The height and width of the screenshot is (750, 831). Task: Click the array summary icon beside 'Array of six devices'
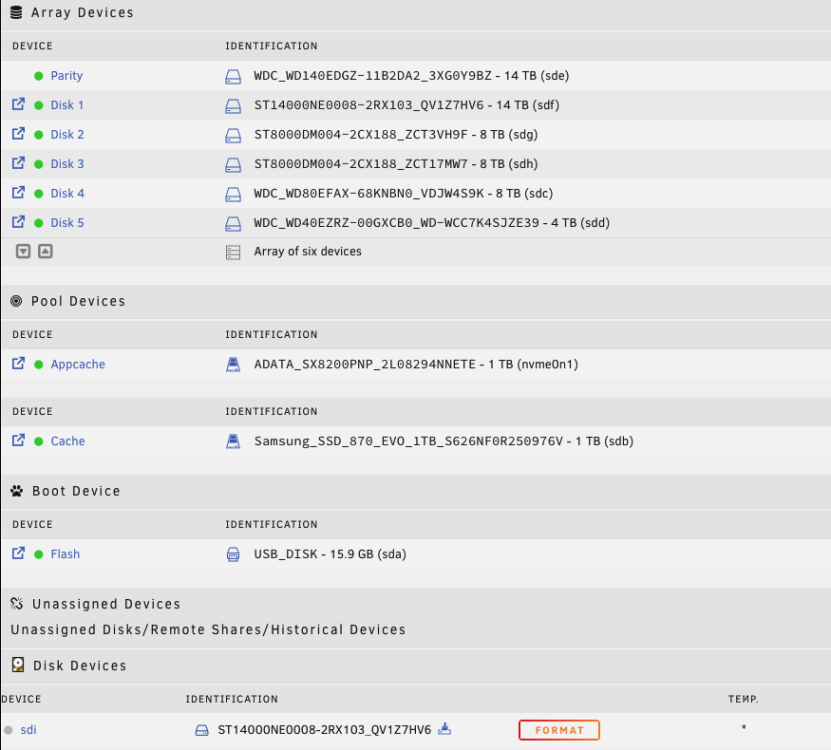233,252
